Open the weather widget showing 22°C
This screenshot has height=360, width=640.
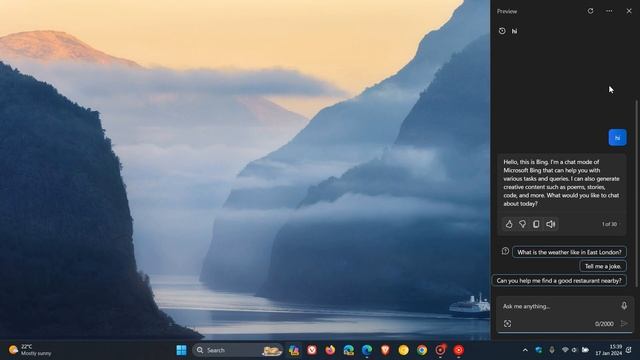[31, 350]
